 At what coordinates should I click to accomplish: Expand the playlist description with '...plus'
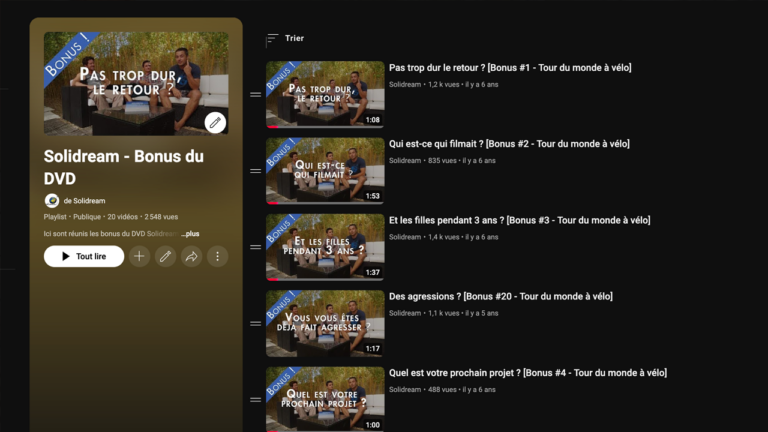click(x=190, y=233)
